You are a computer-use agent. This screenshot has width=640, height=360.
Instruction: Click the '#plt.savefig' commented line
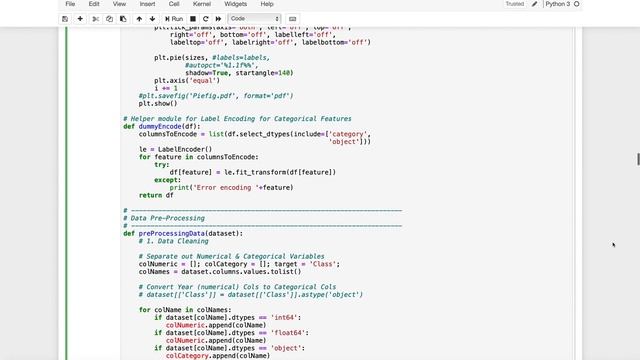tap(216, 96)
